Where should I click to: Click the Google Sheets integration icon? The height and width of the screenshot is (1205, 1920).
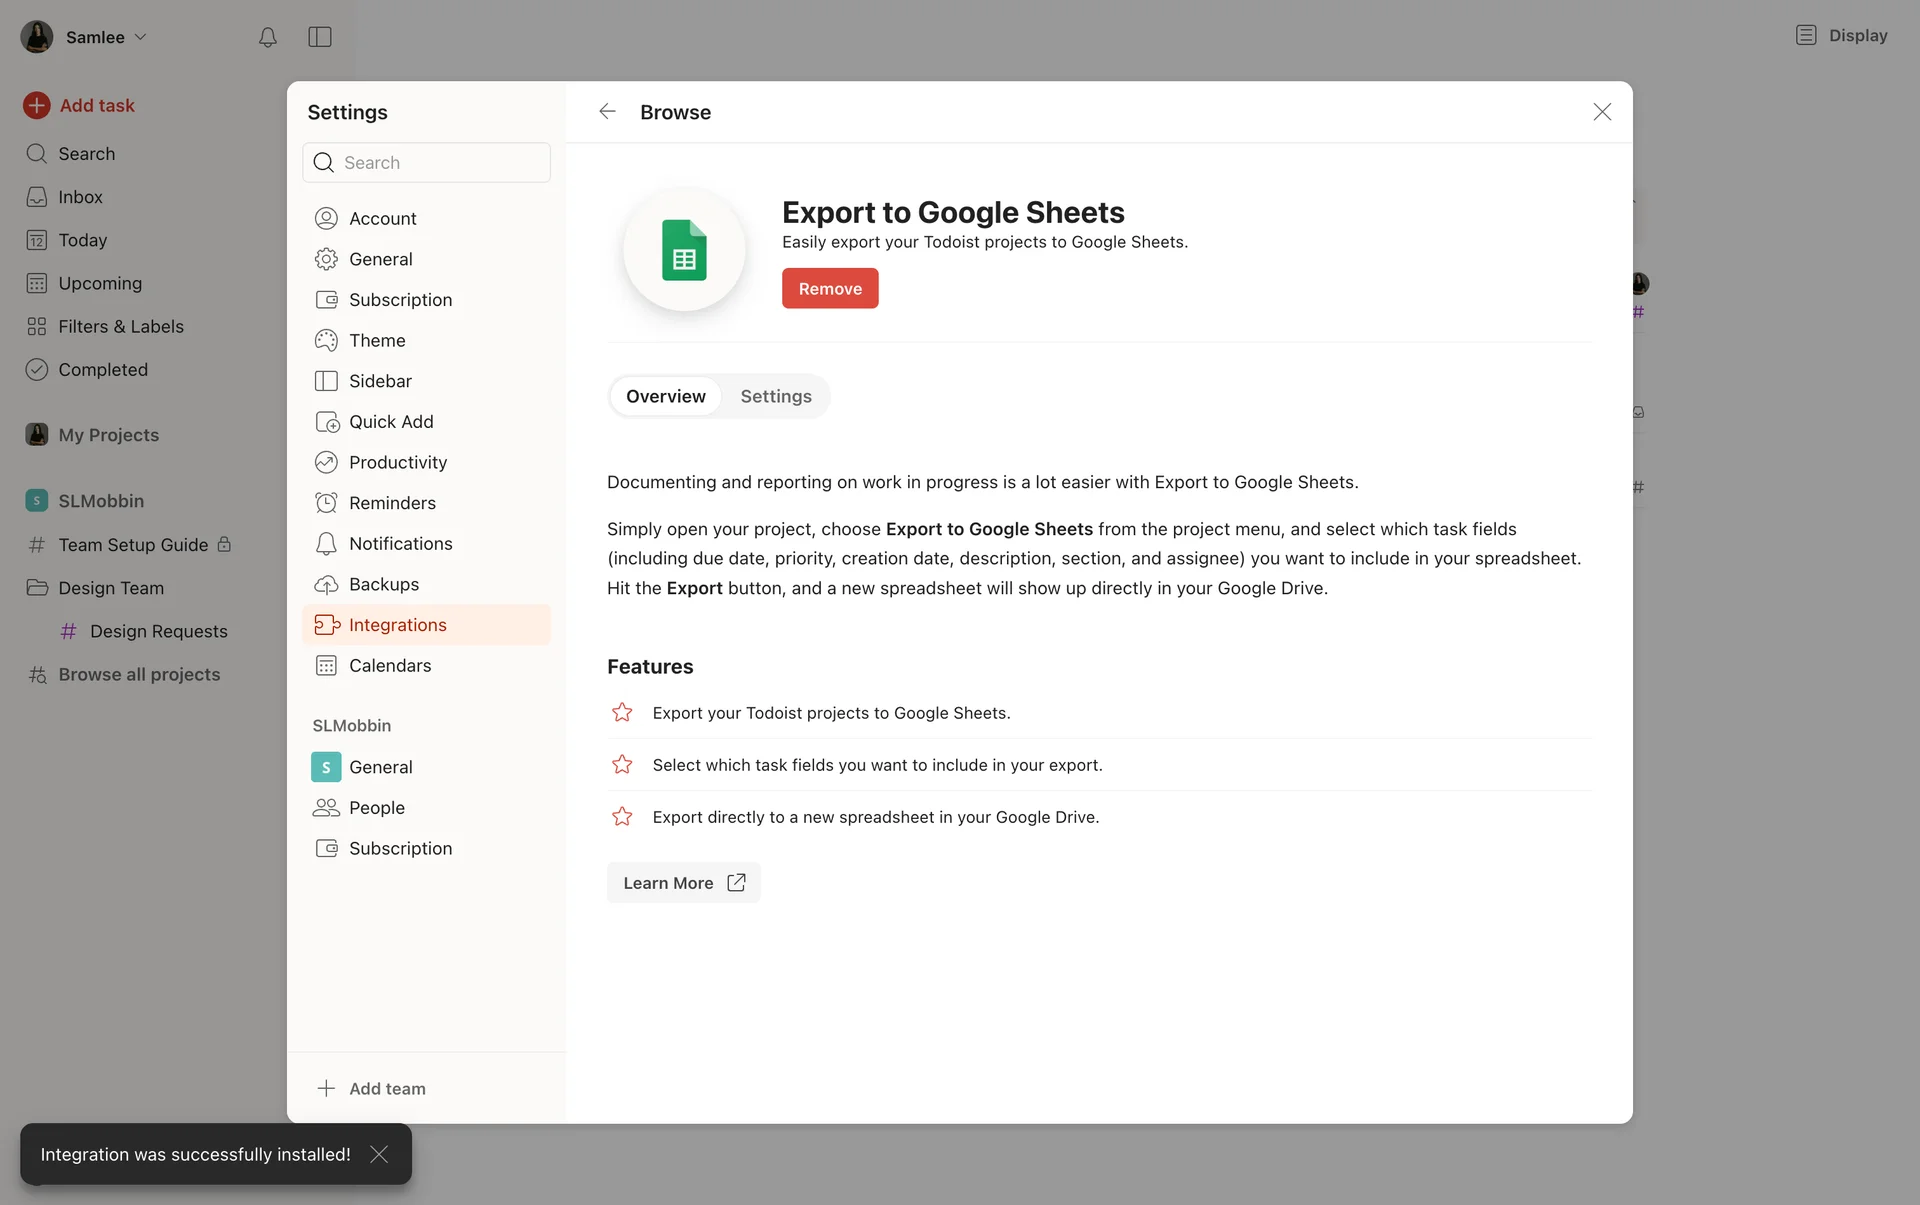click(x=684, y=250)
